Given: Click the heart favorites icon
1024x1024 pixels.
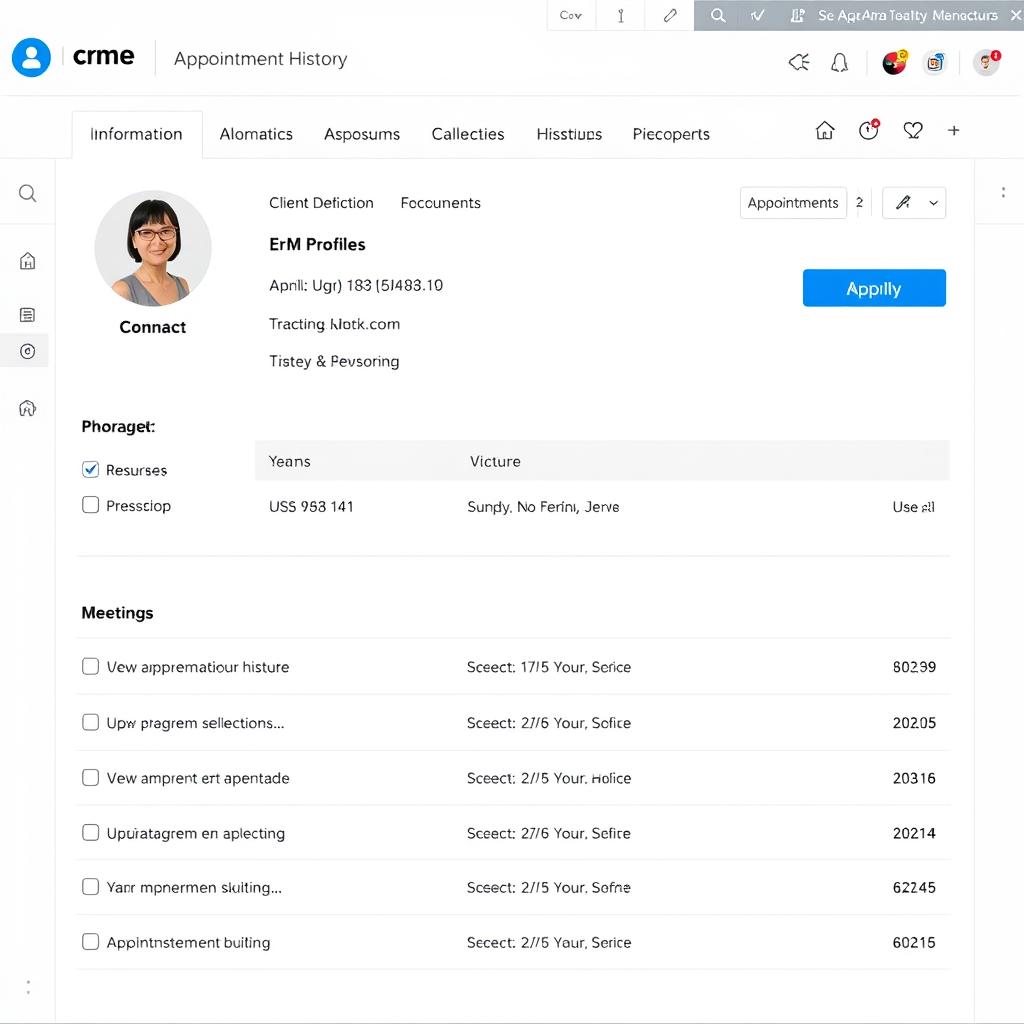Looking at the screenshot, I should tap(913, 131).
